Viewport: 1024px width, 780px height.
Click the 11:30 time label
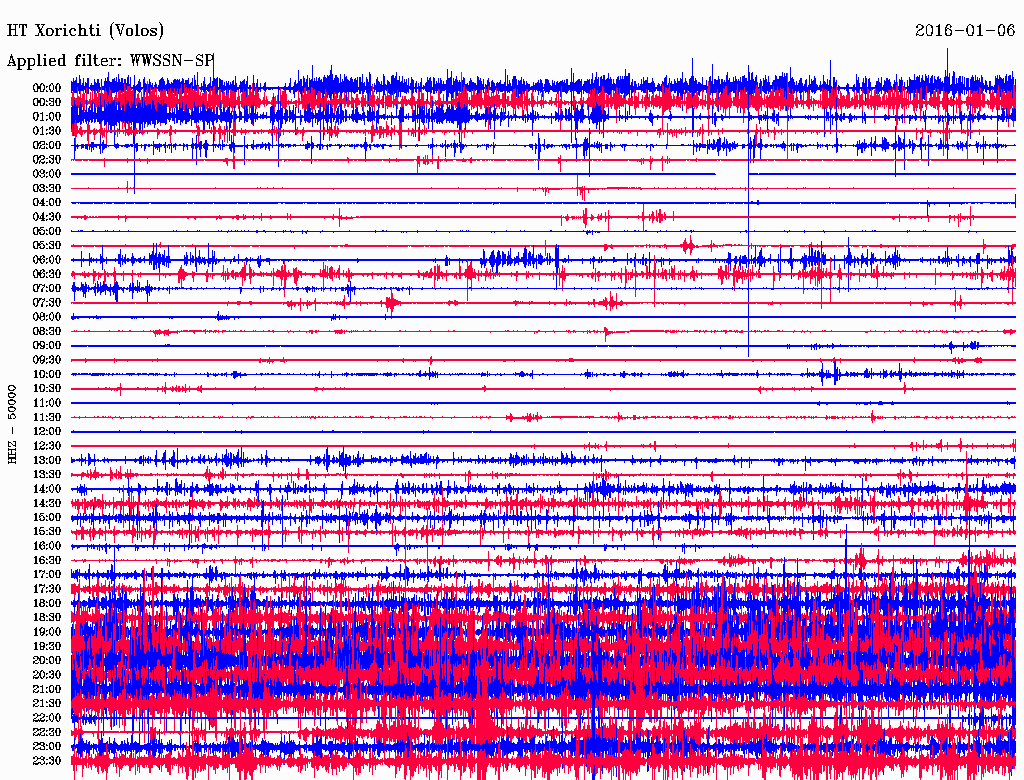click(x=47, y=417)
